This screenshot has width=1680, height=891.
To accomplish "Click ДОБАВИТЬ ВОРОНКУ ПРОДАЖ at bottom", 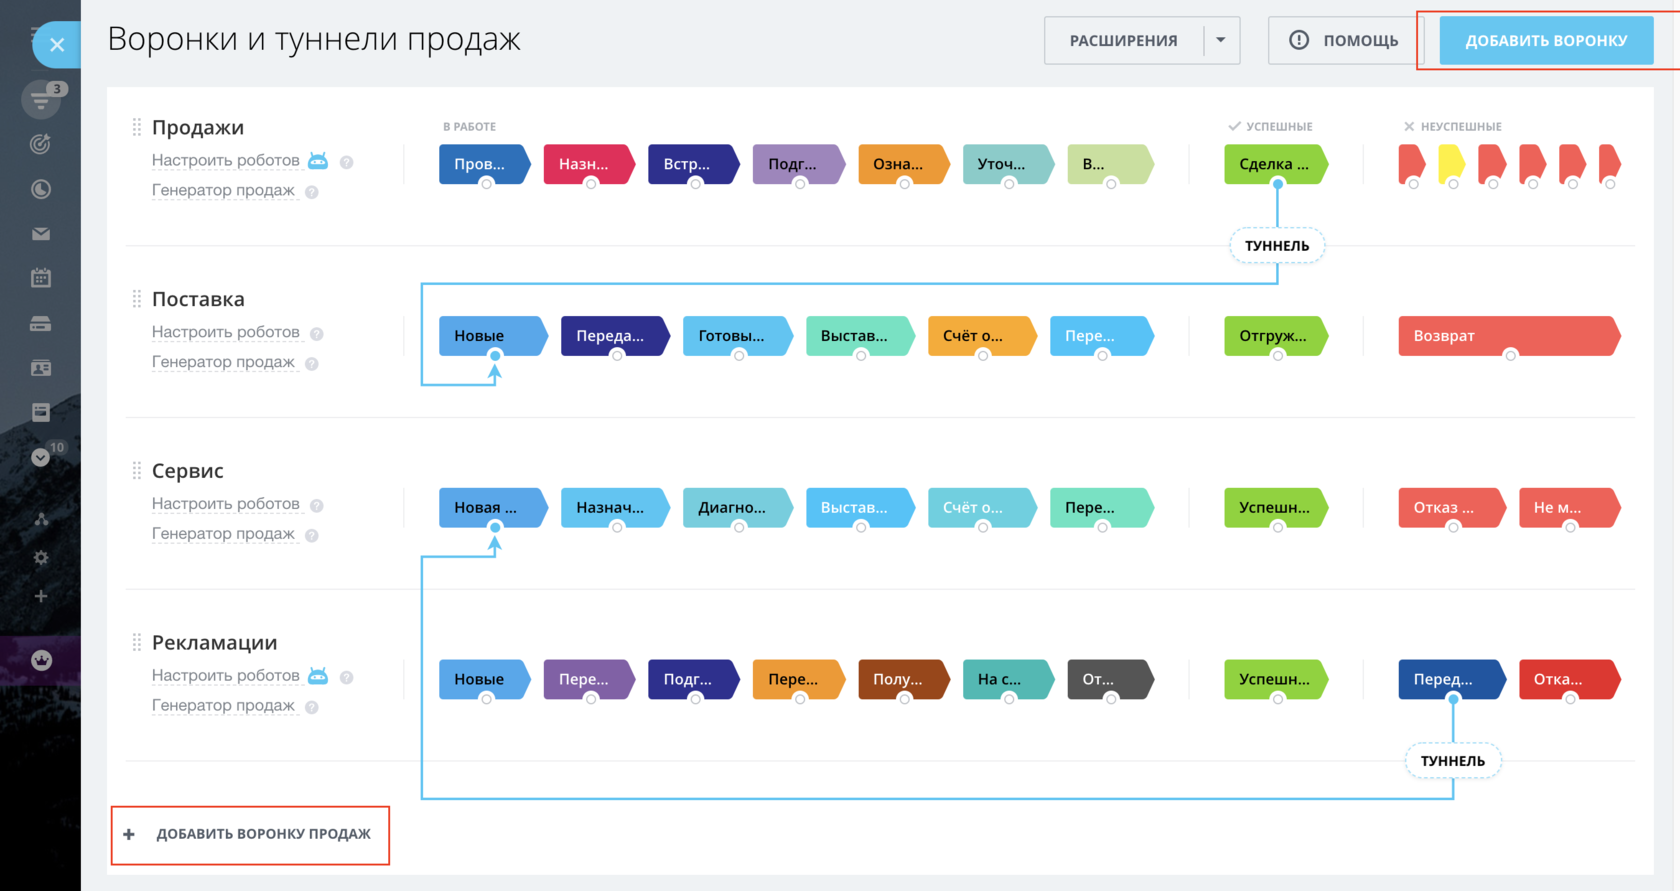I will [250, 834].
